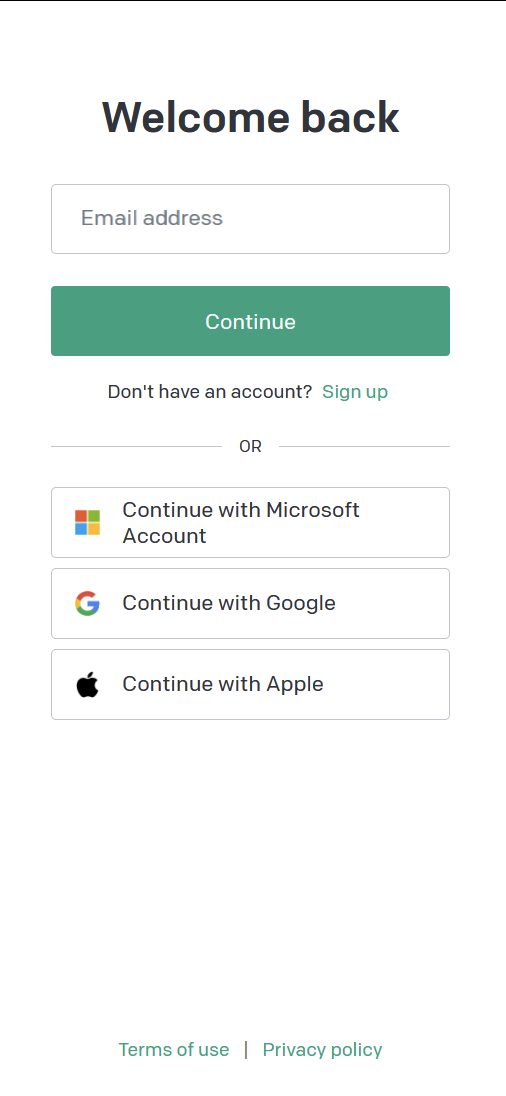Open the Sign up link
Viewport: 506px width, 1096px height.
click(x=355, y=391)
